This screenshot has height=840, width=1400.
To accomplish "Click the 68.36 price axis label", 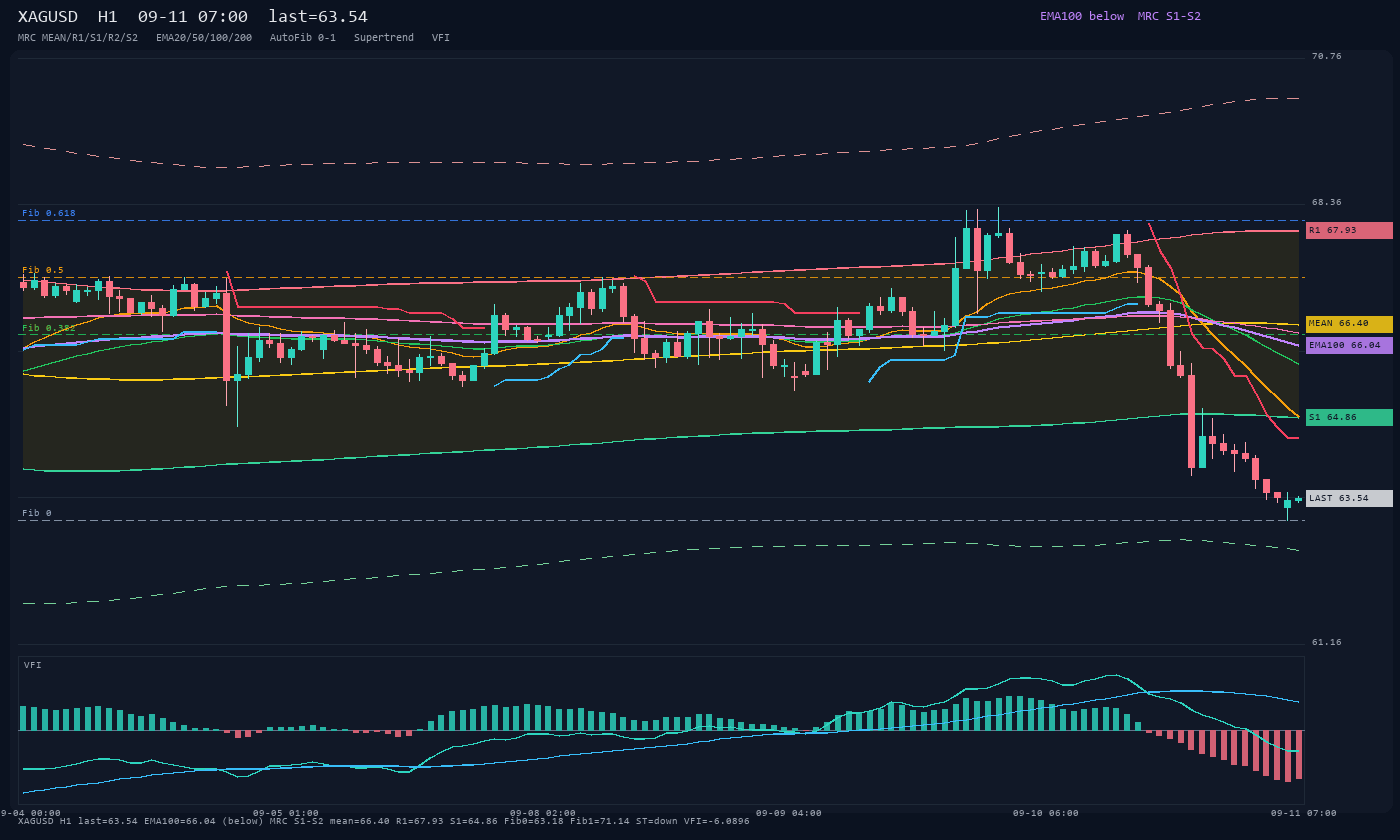I will 1327,202.
